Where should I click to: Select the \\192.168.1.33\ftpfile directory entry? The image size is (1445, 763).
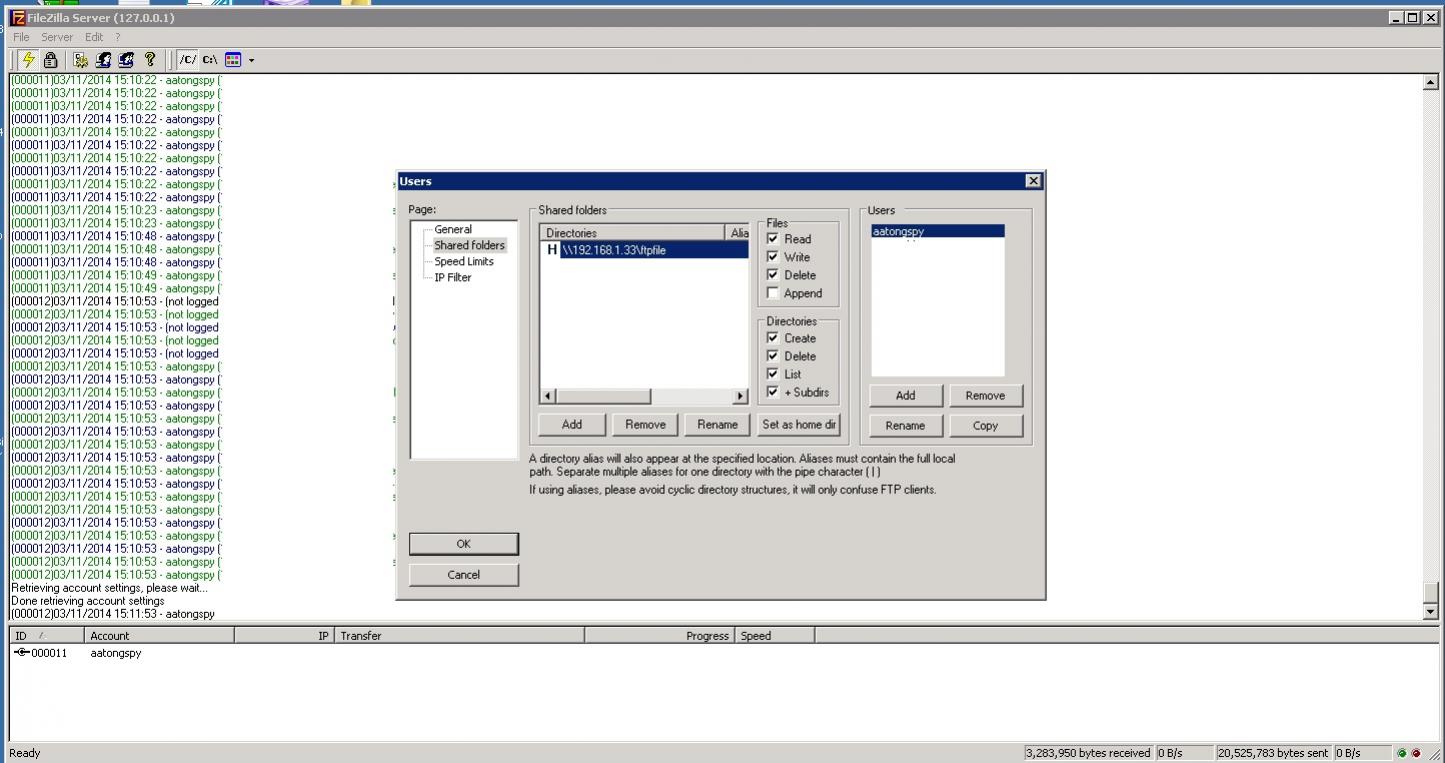point(645,250)
